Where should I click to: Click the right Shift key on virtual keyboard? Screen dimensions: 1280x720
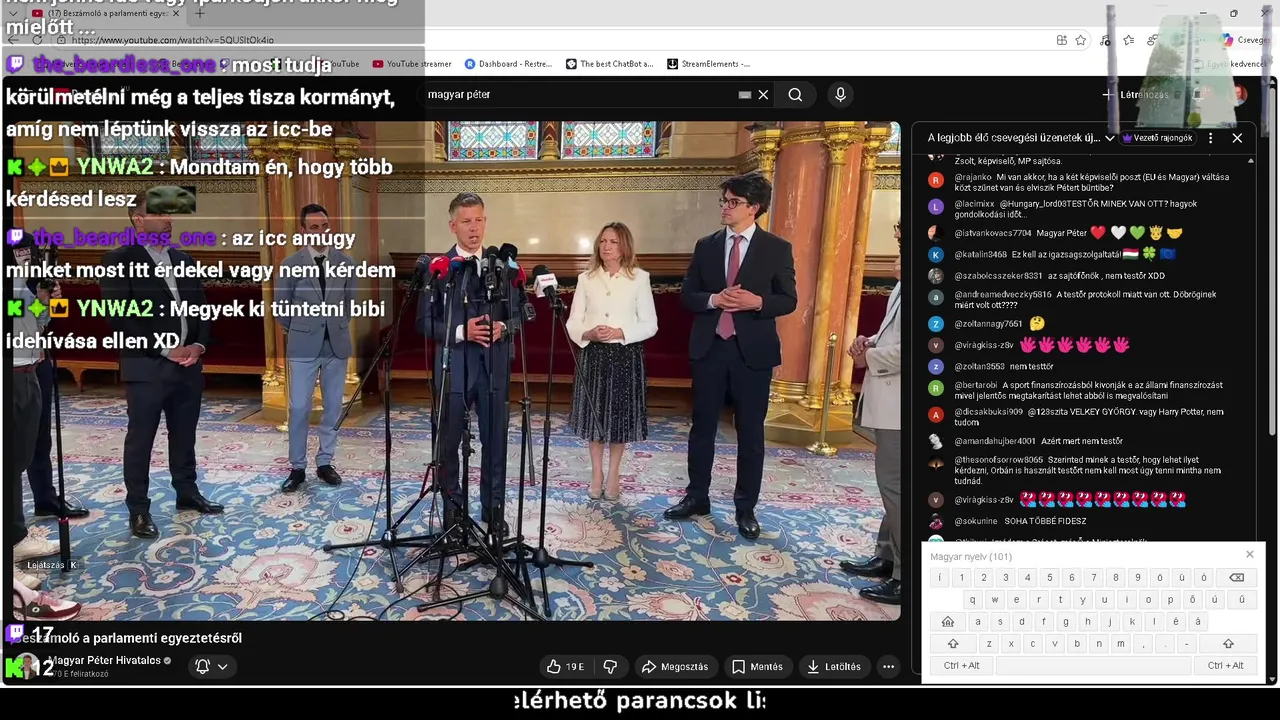(1228, 644)
